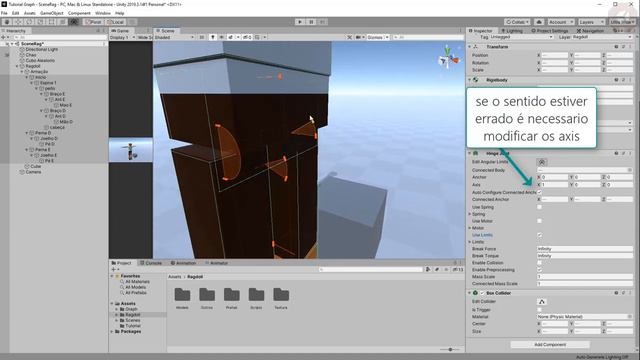Open the Gizmos dropdown in Scene view
The width and height of the screenshot is (640, 360).
(x=378, y=37)
